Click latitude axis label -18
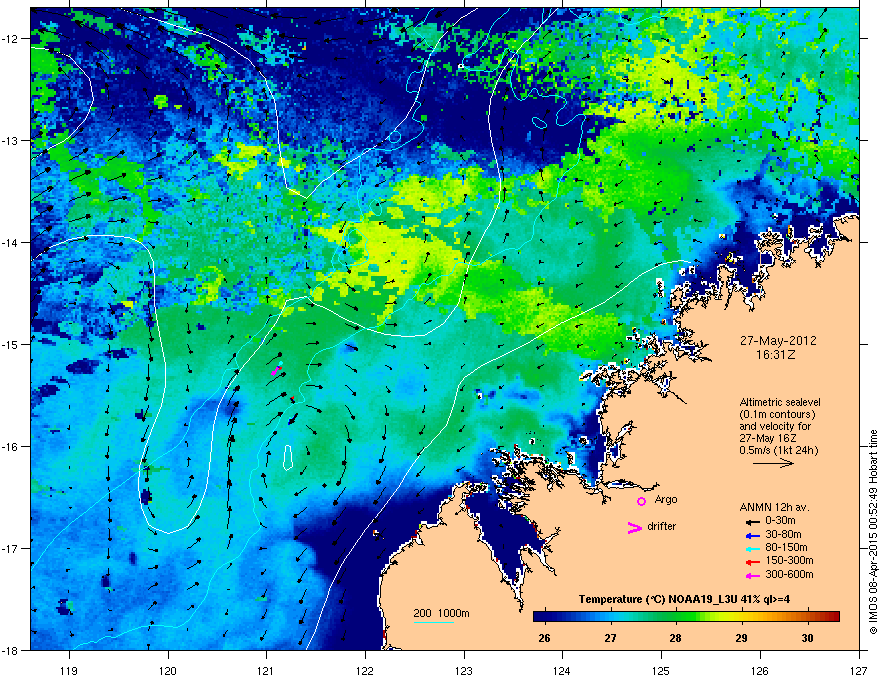This screenshot has height=680, width=880. point(11,650)
